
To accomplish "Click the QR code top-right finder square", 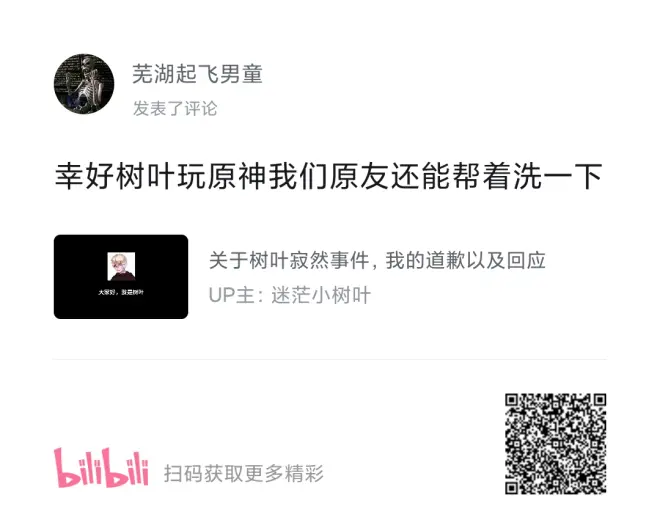I will point(600,400).
